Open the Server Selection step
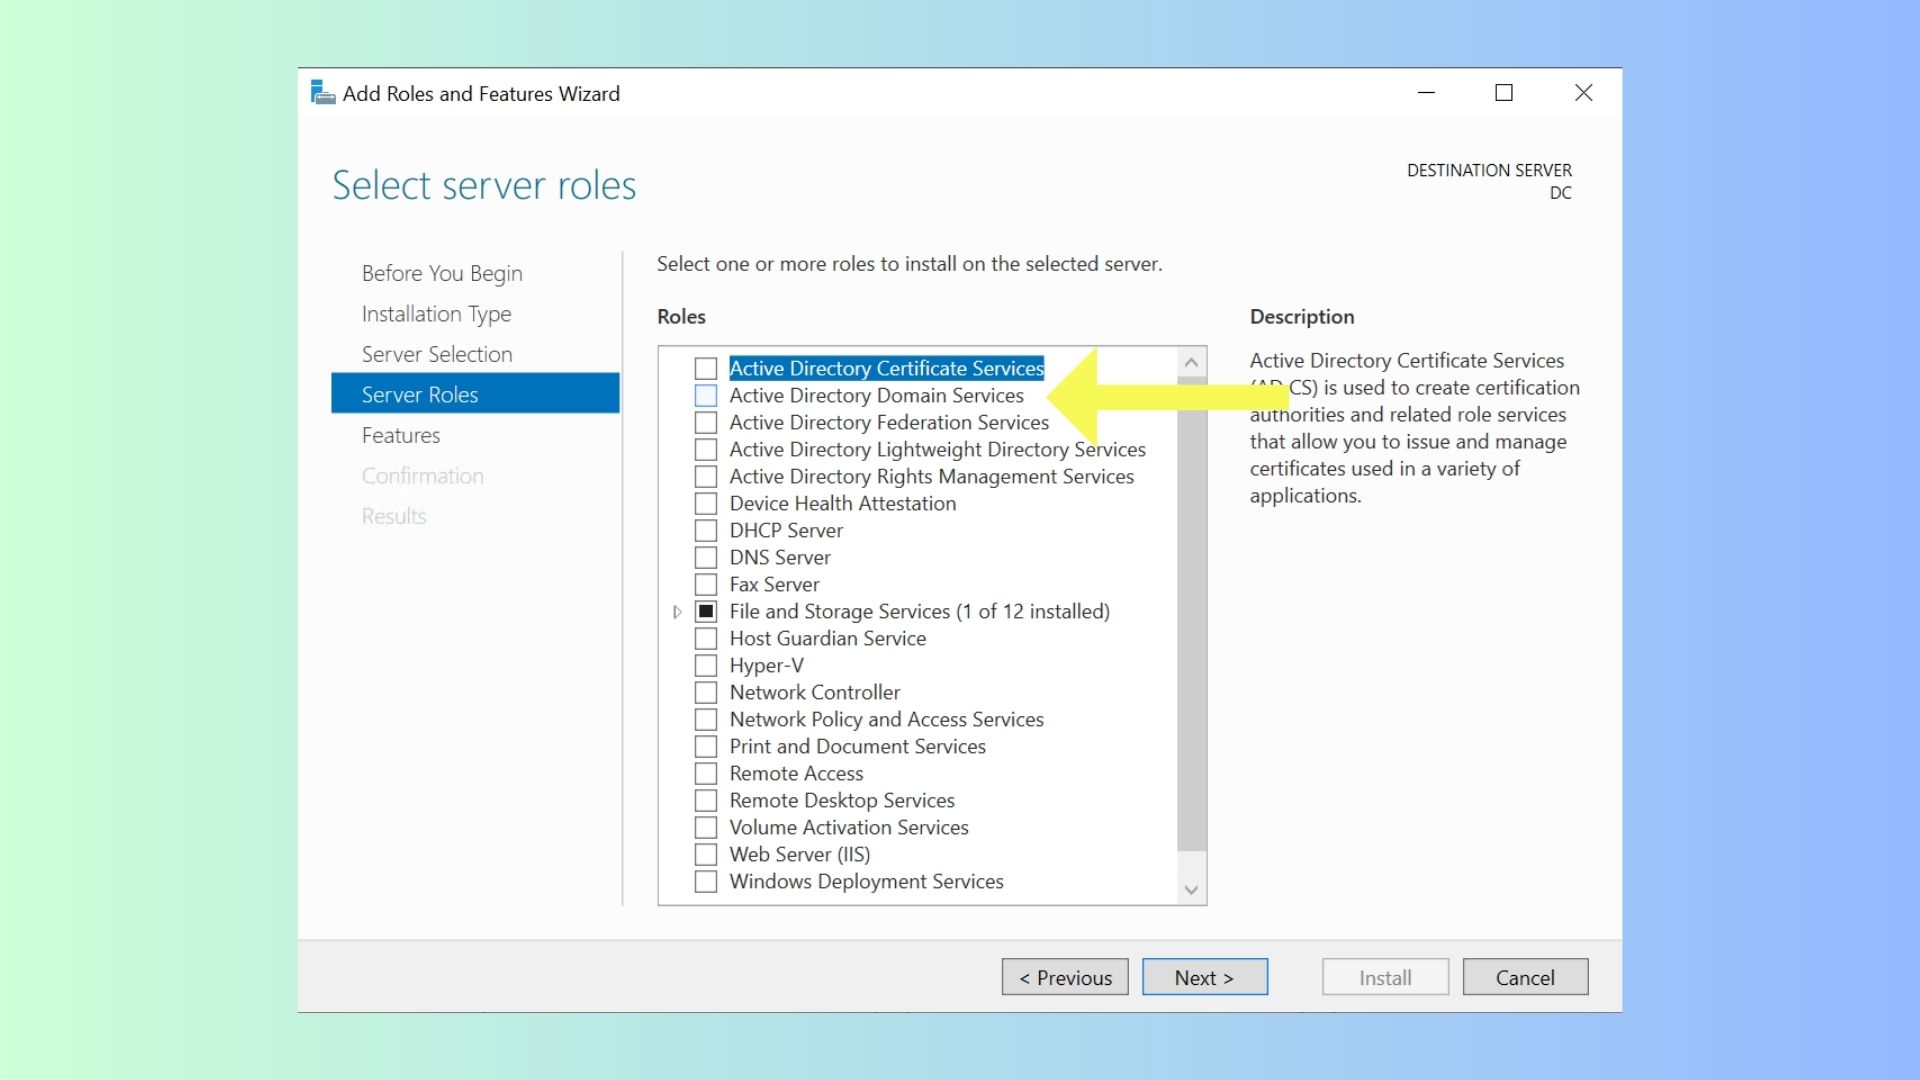 [x=437, y=354]
